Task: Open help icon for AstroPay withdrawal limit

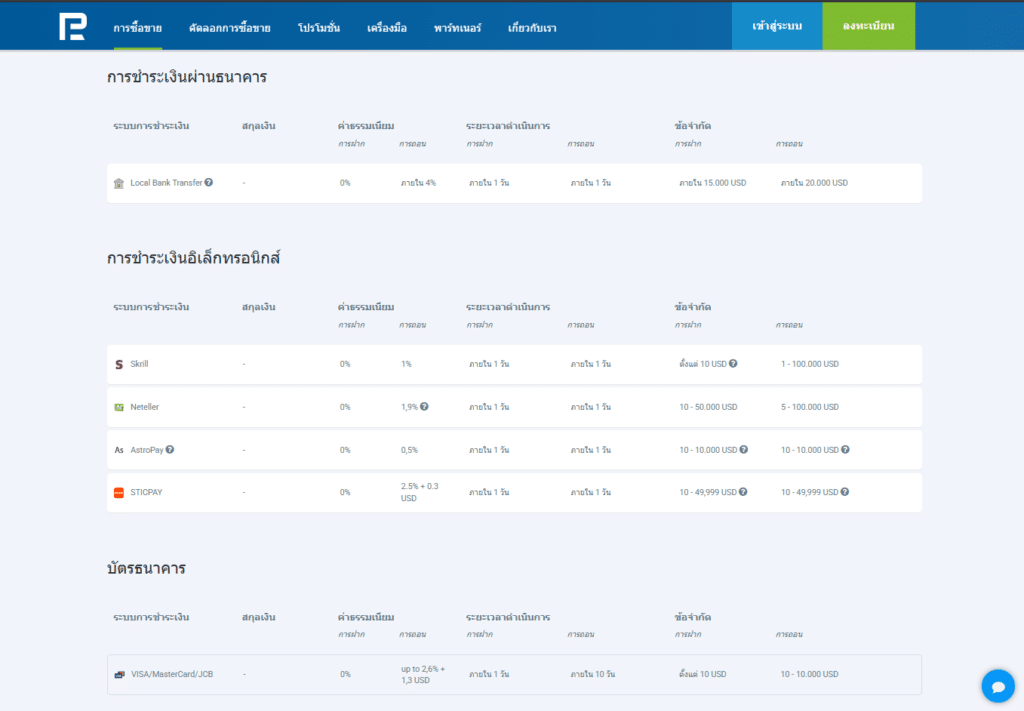Action: coord(845,449)
